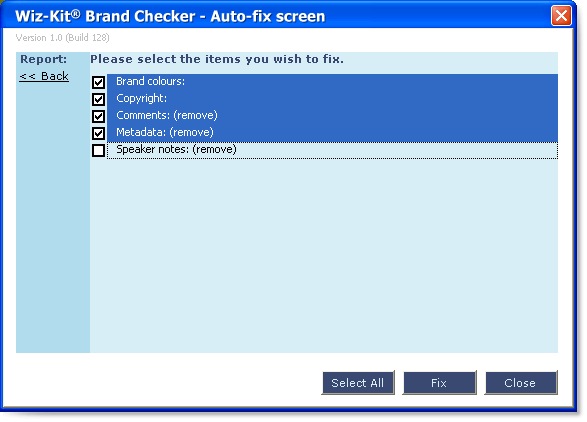Uncheck the Comments (remove) checkbox

pos(98,116)
